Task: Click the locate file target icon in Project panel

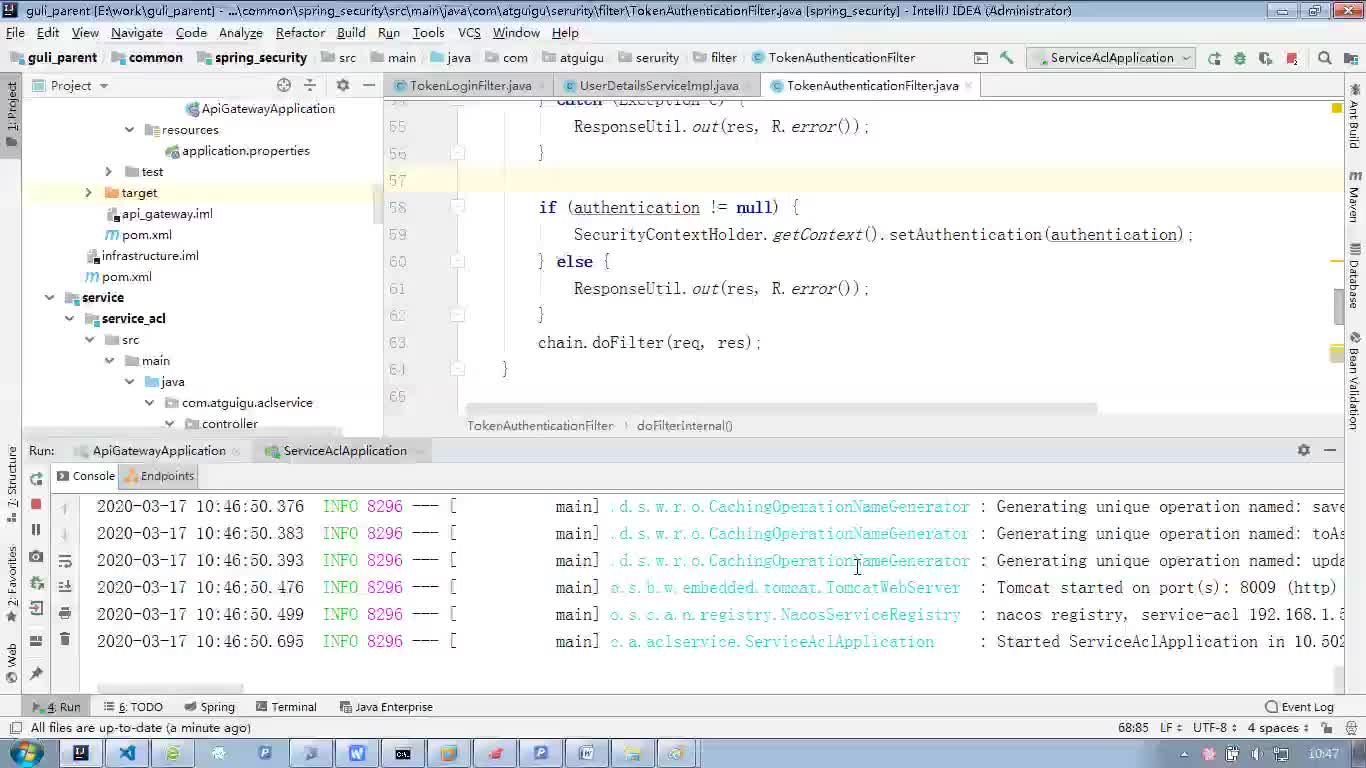Action: 284,86
